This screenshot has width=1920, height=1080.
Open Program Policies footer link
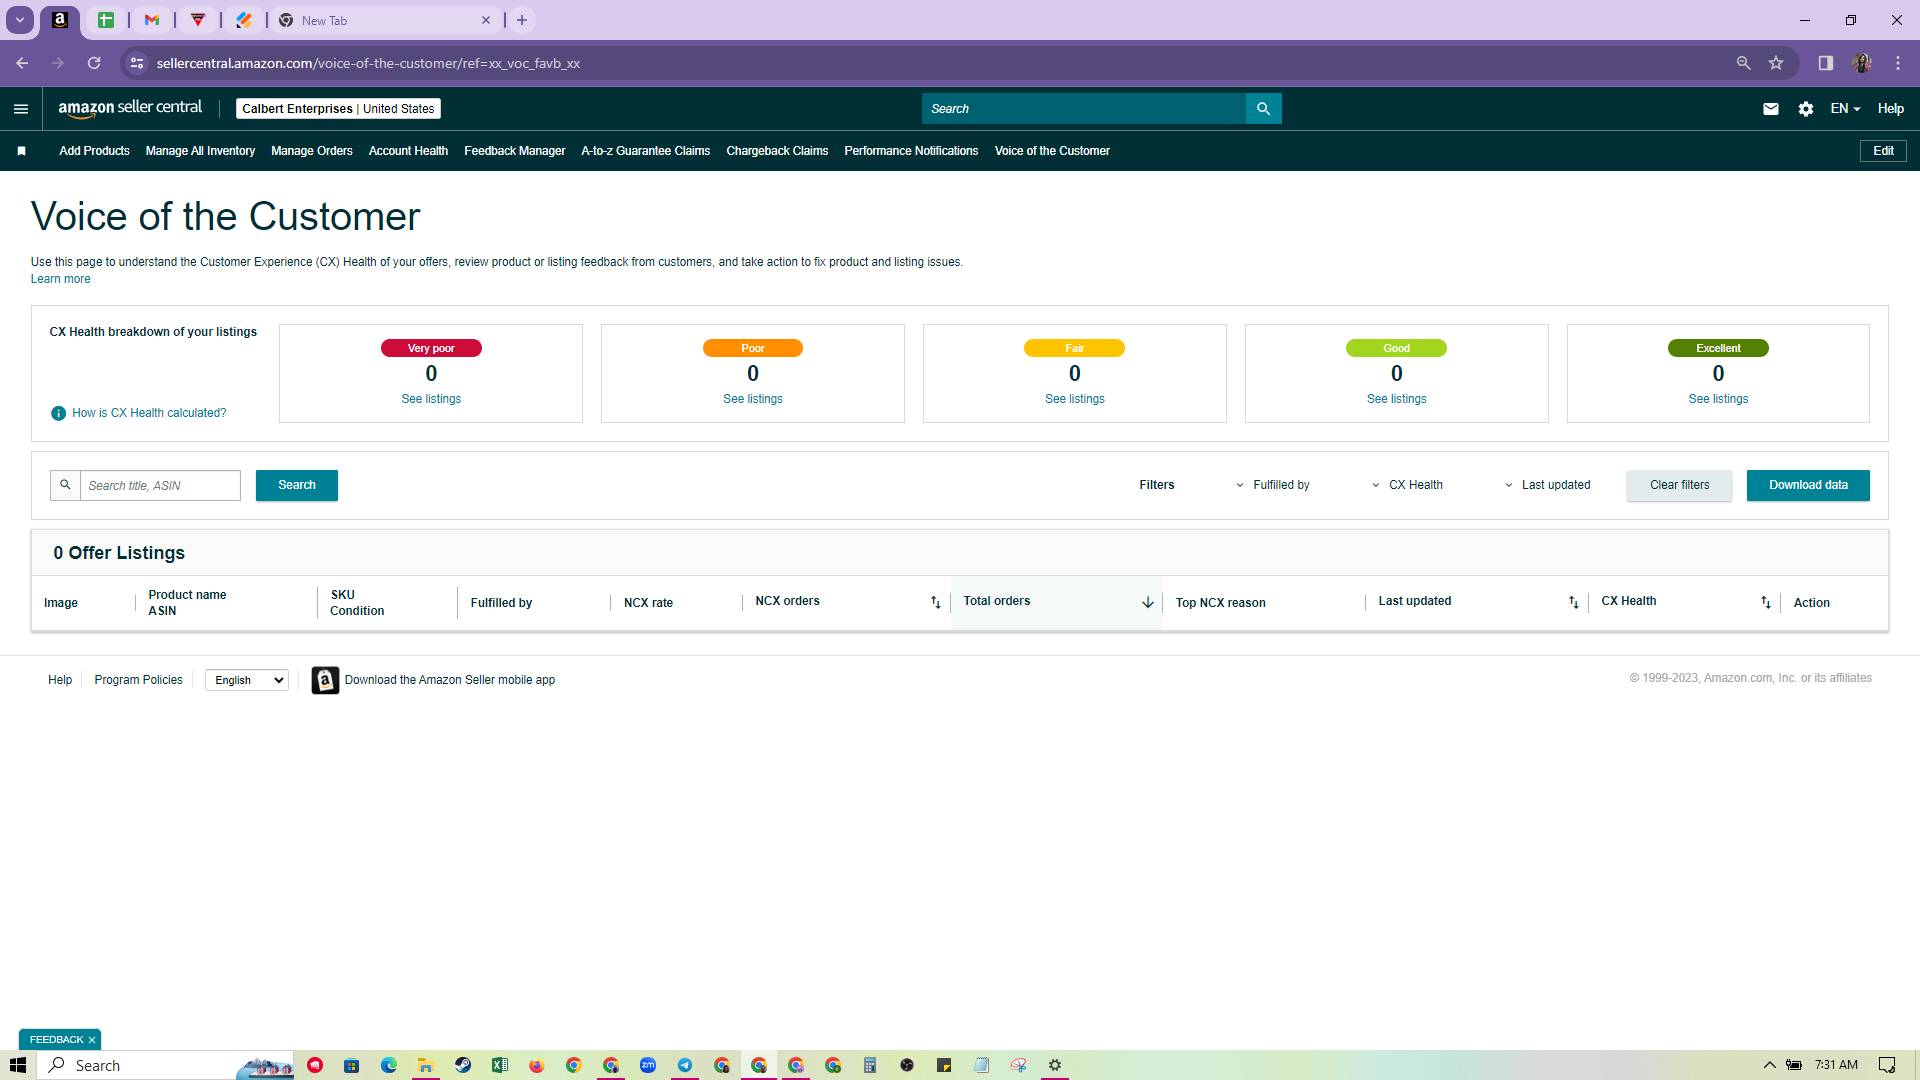pos(138,680)
